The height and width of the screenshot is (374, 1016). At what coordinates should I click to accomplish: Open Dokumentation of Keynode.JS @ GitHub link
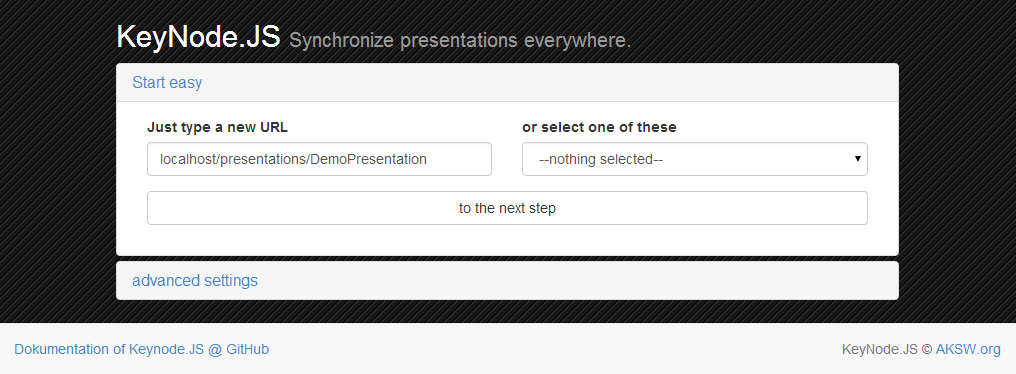click(x=141, y=349)
